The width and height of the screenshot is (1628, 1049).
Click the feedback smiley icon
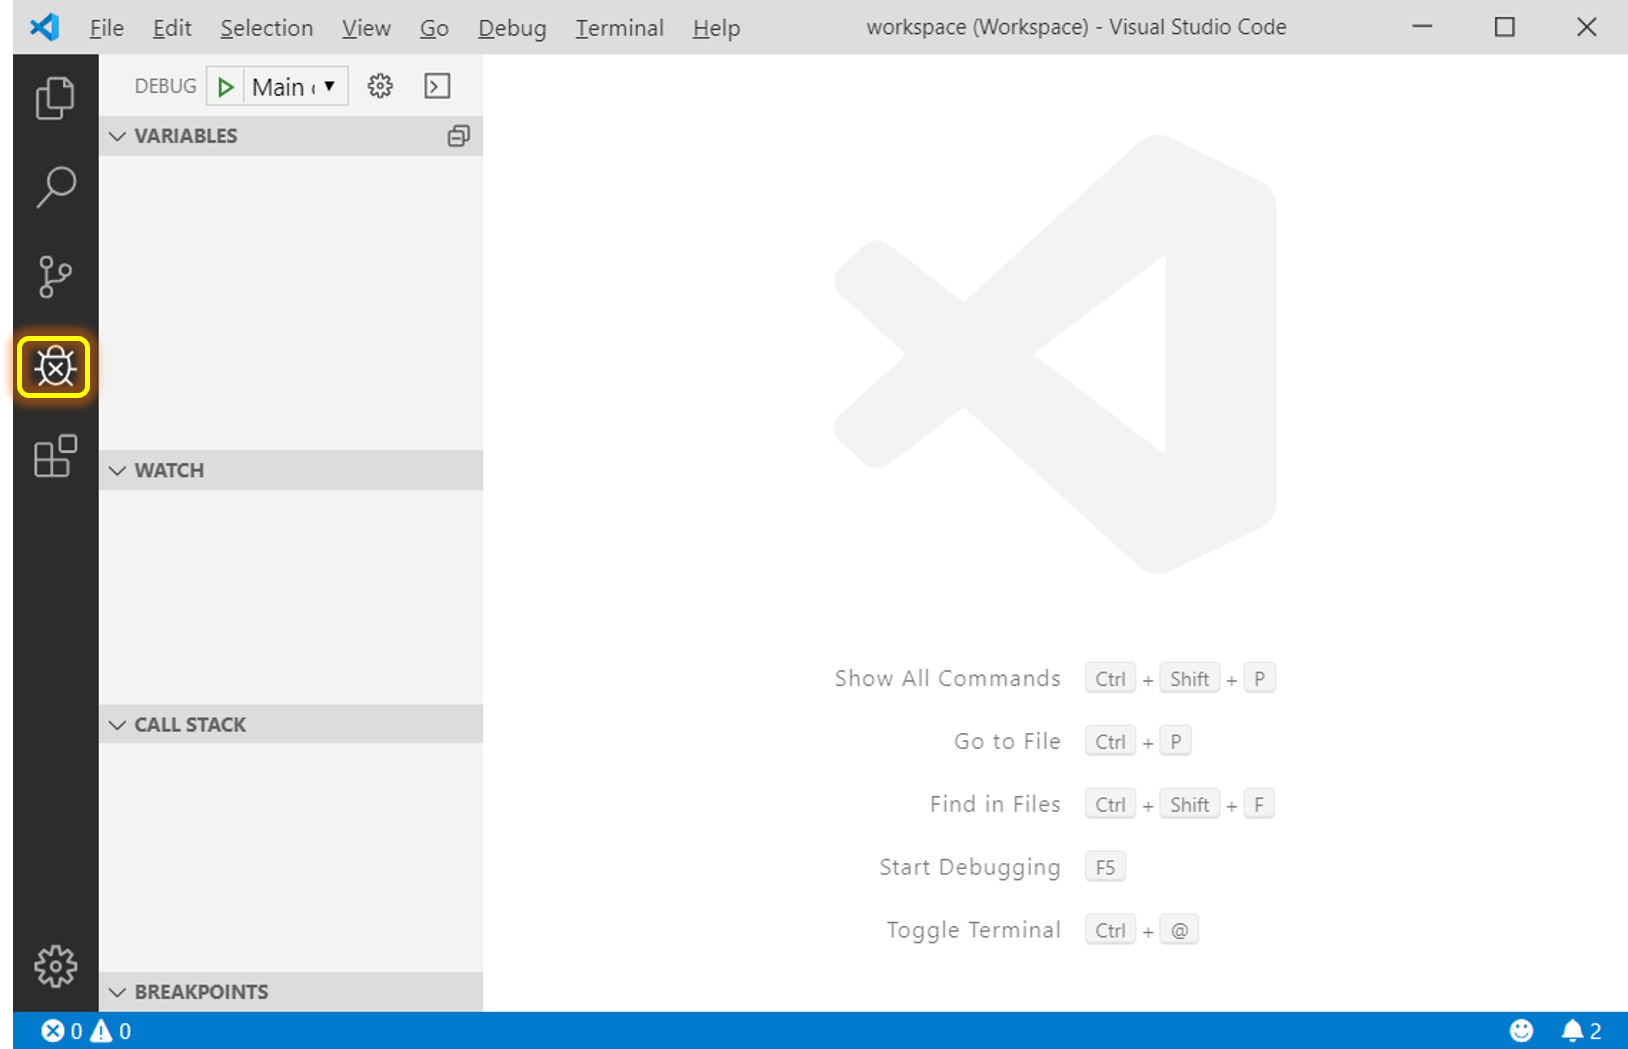(x=1521, y=1030)
